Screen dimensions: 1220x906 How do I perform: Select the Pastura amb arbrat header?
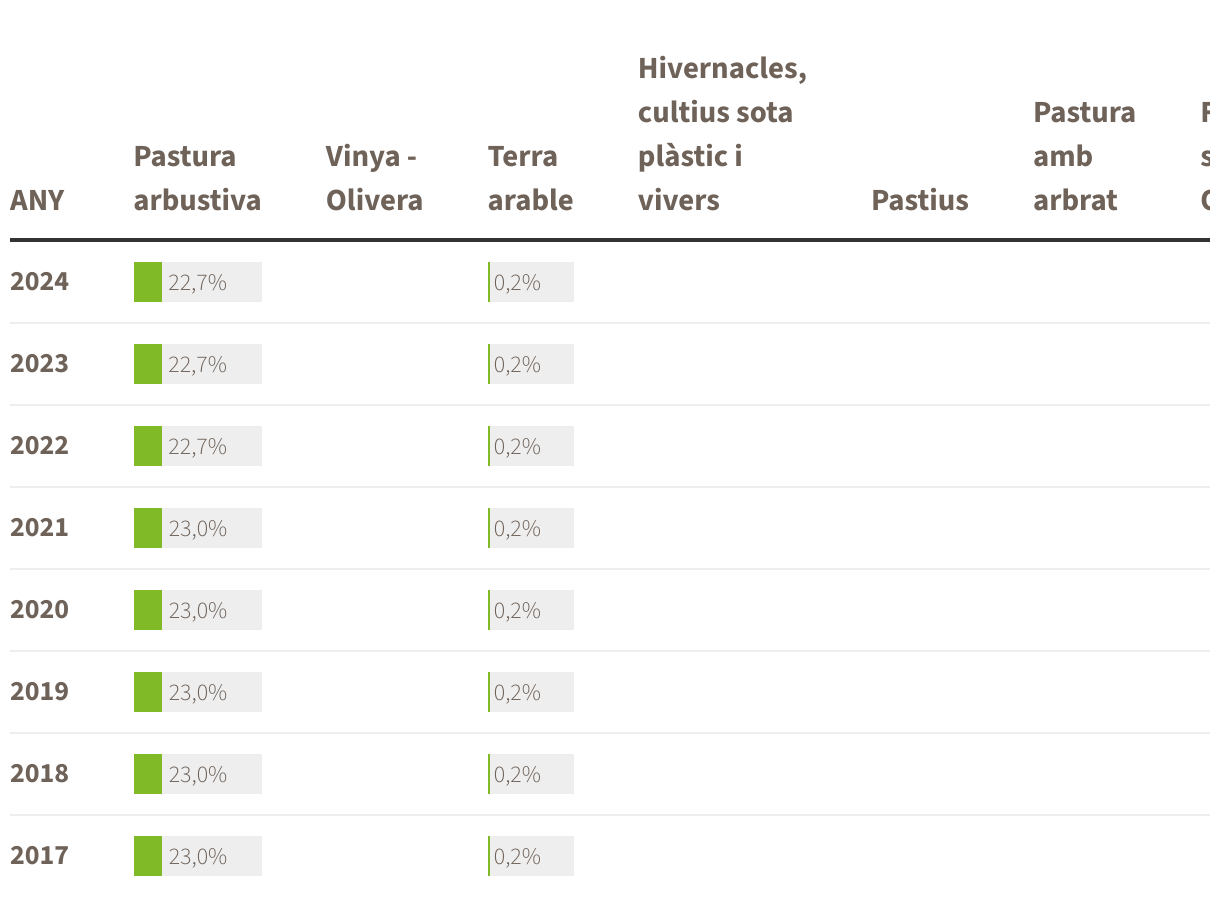point(1084,156)
